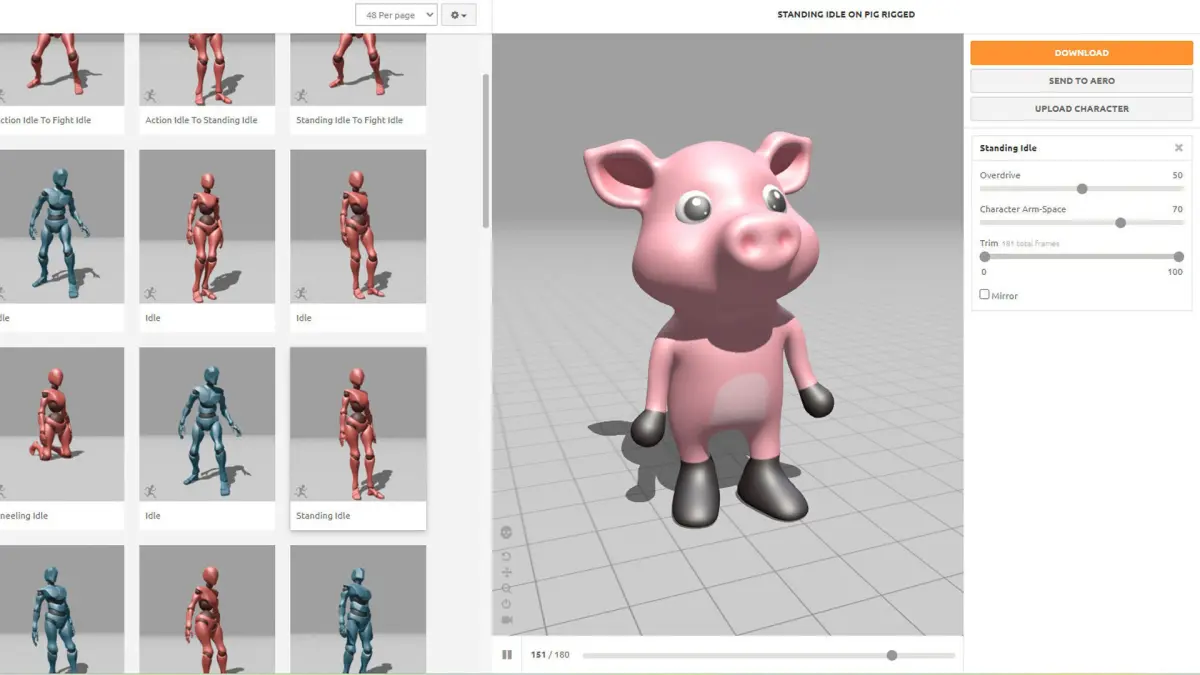Select the zoom magnifier icon in viewport
1200x675 pixels.
[506, 588]
